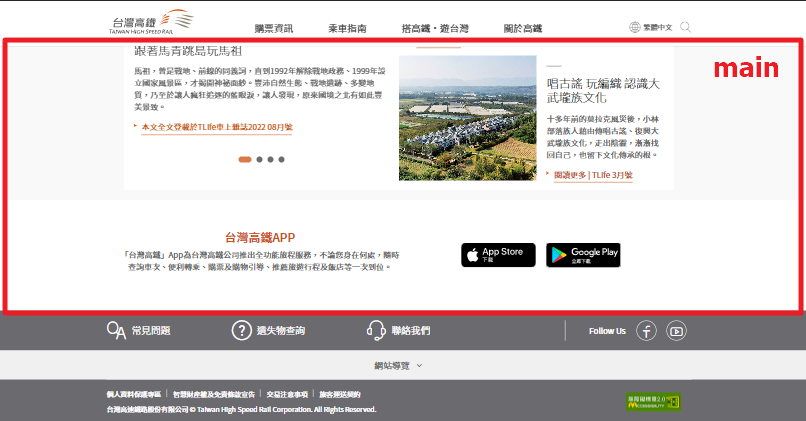806x421 pixels.
Task: Click the 跟著馬青跳島玩馬祖 article title
Action: click(188, 51)
